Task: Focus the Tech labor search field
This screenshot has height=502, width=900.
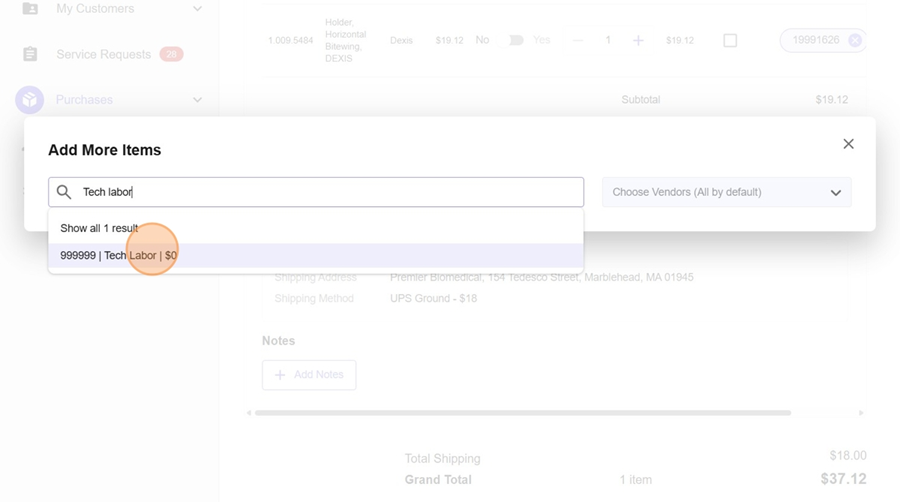Action: 330,192
